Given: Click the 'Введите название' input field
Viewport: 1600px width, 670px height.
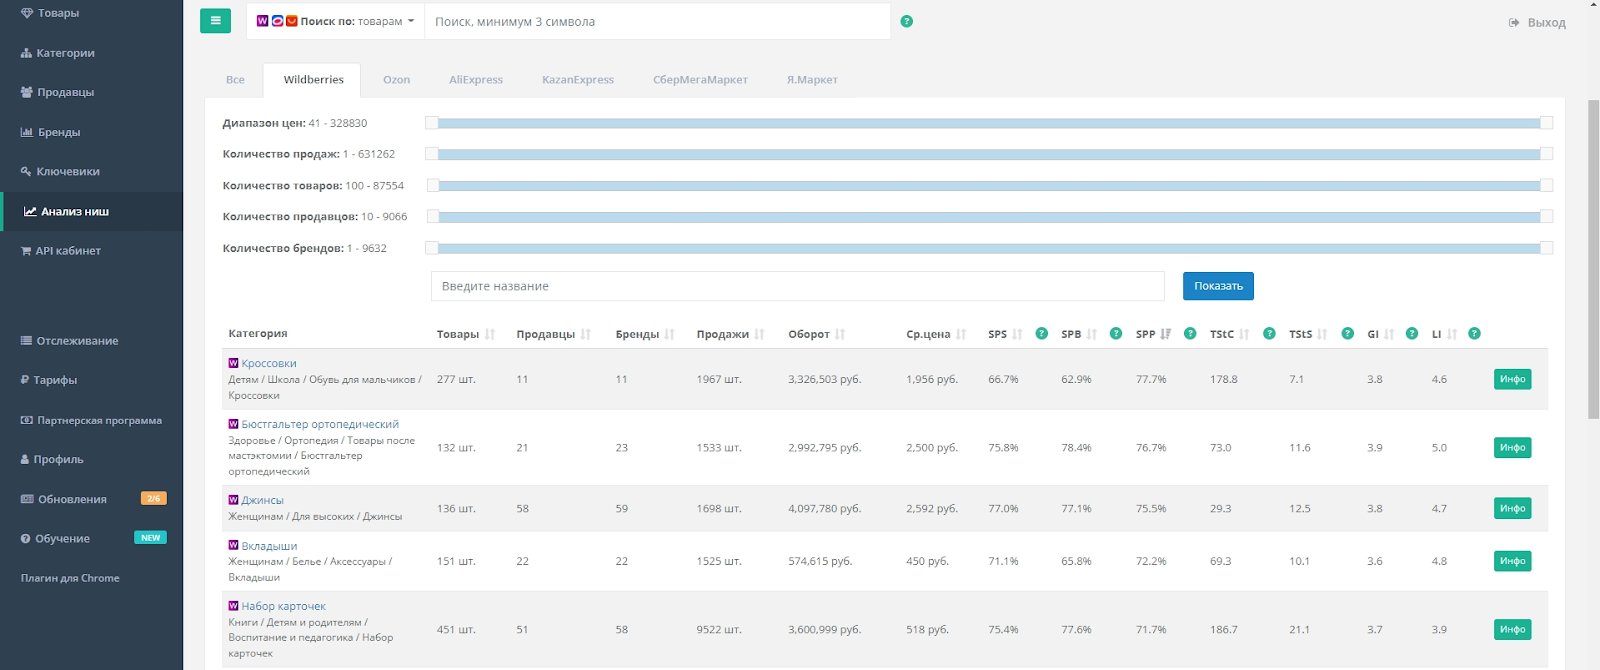Looking at the screenshot, I should [x=797, y=286].
